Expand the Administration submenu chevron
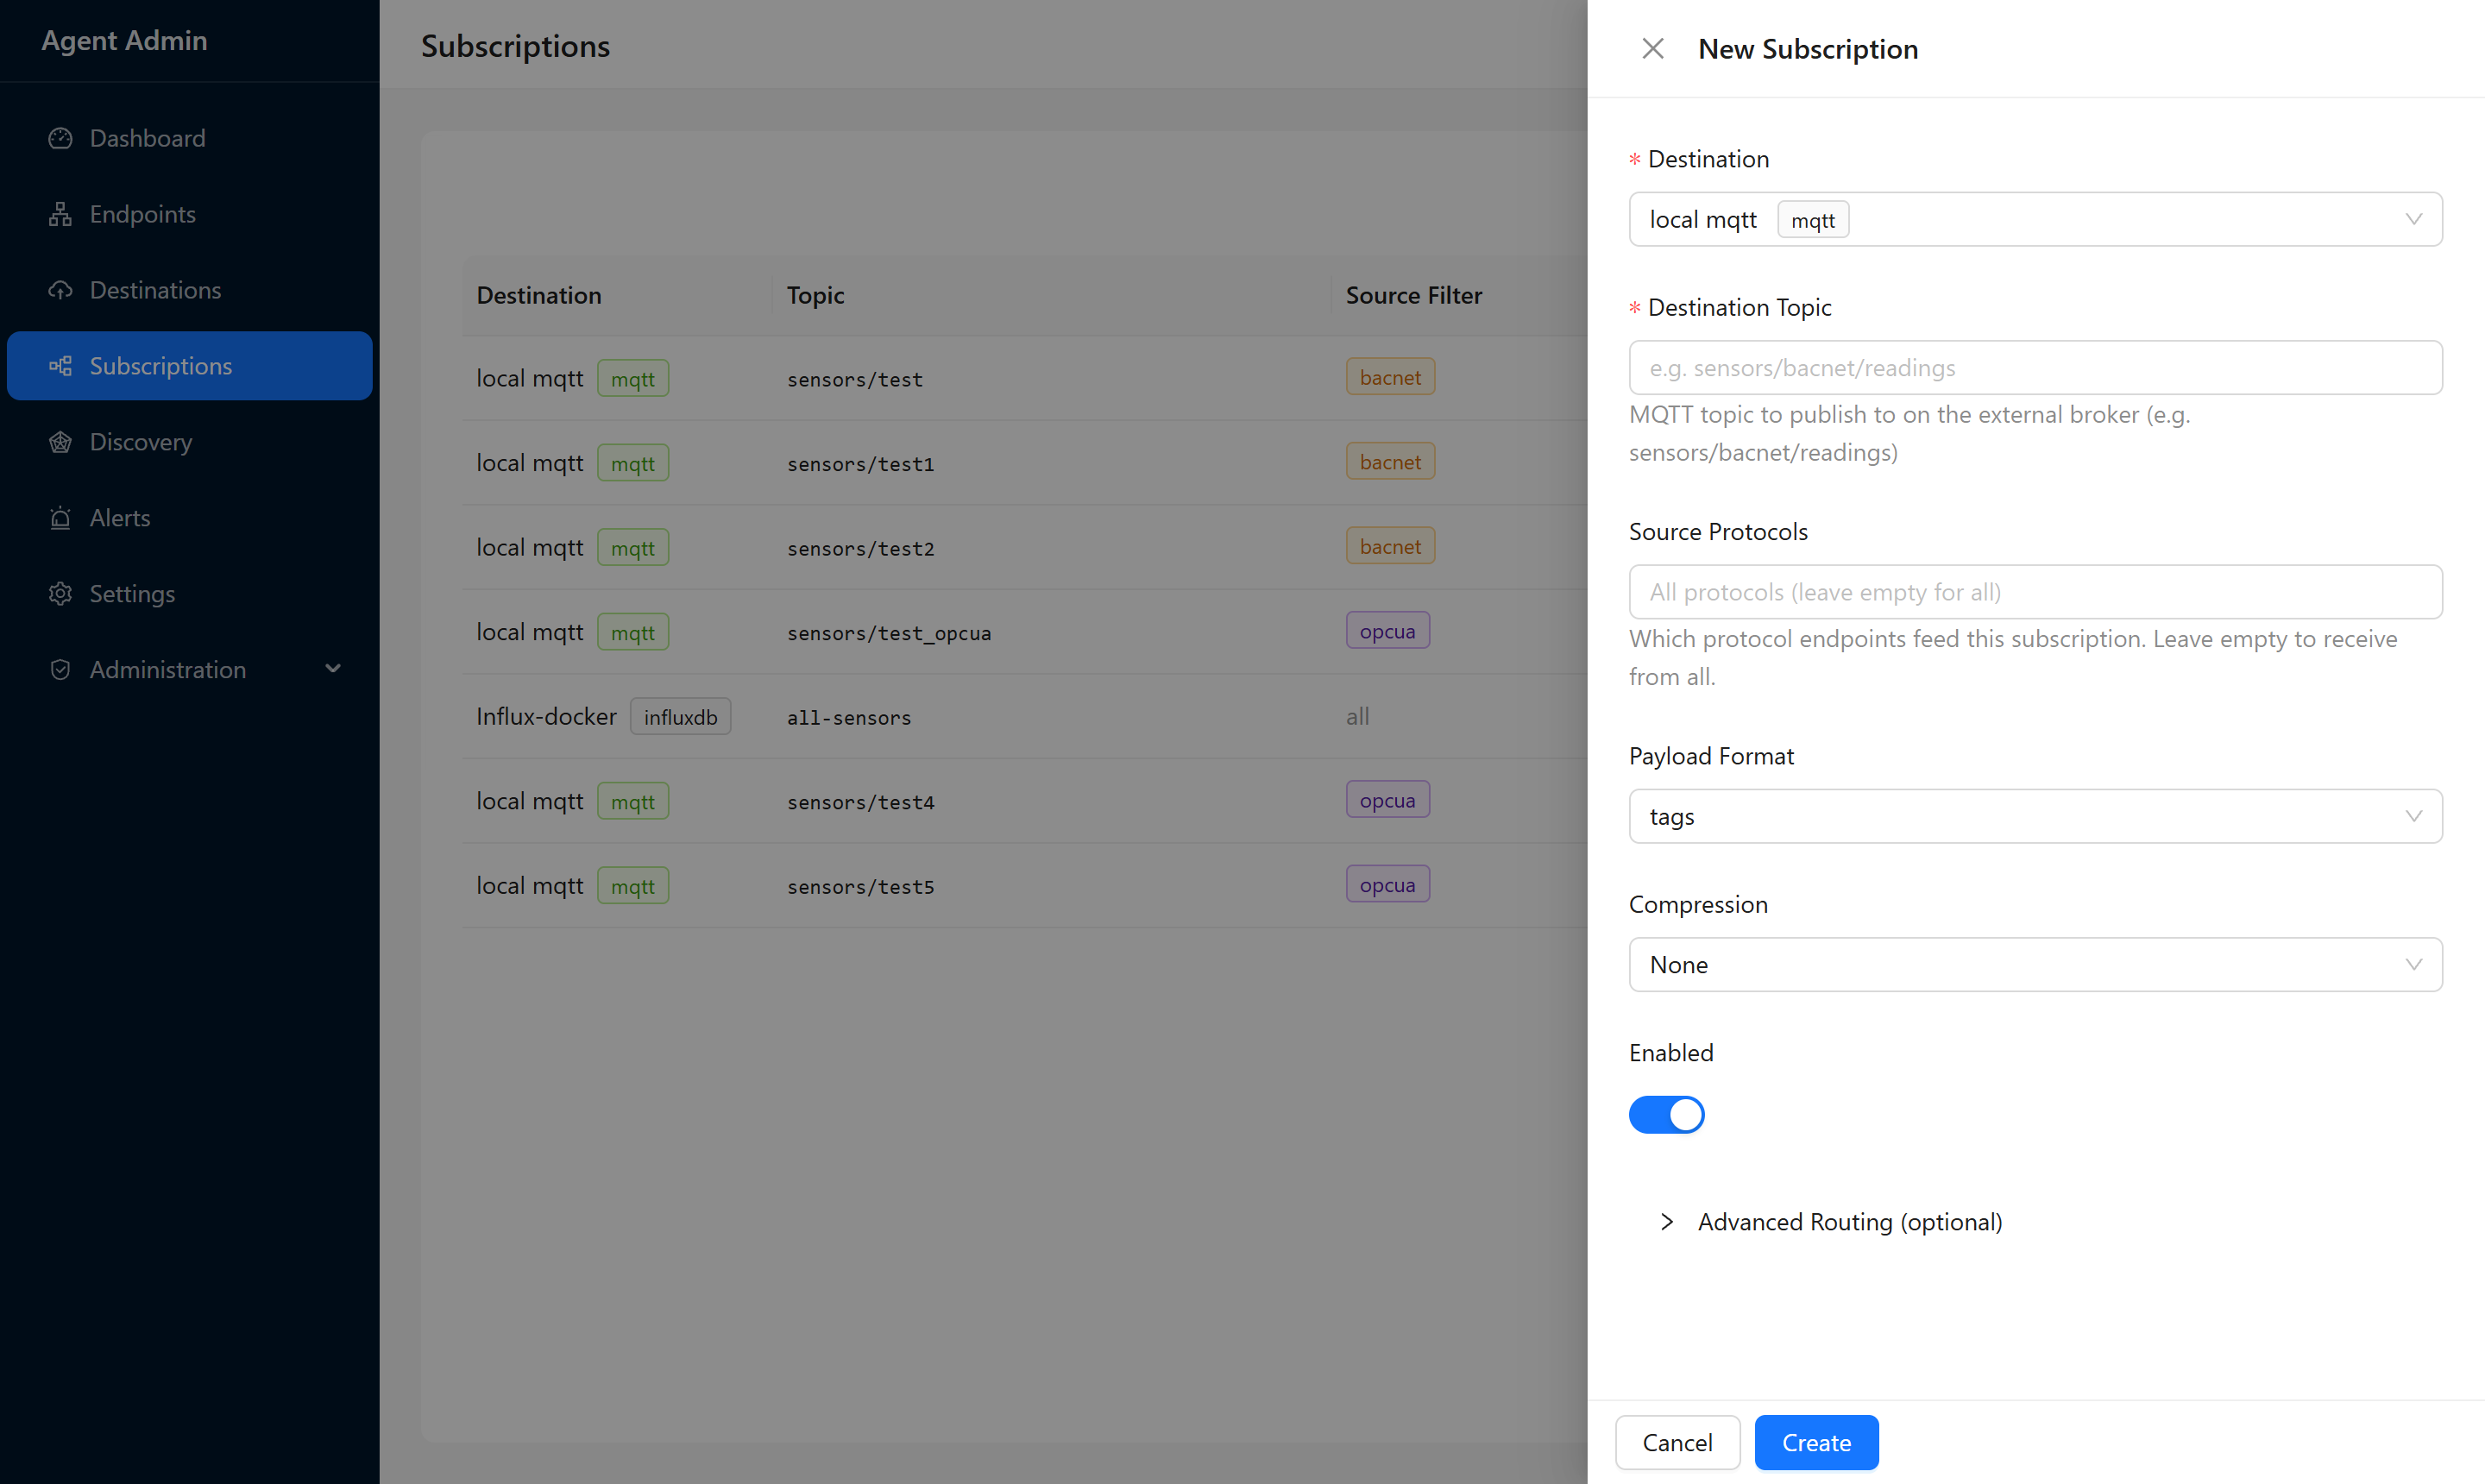This screenshot has height=1484, width=2485. click(333, 669)
